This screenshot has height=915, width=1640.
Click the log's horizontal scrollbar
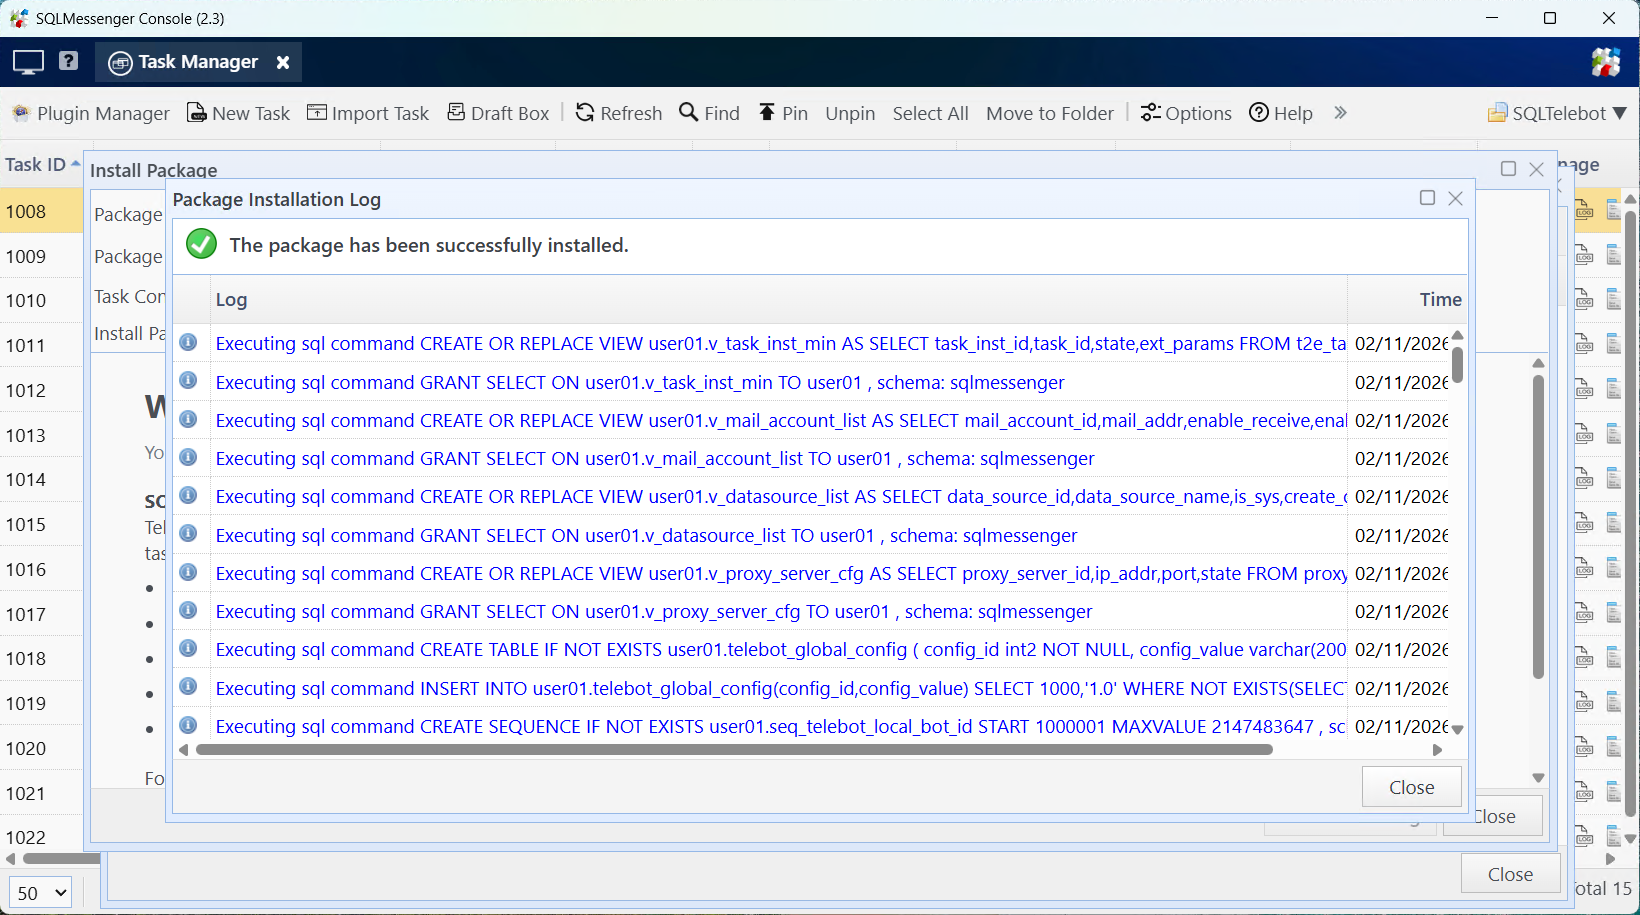pyautogui.click(x=734, y=749)
